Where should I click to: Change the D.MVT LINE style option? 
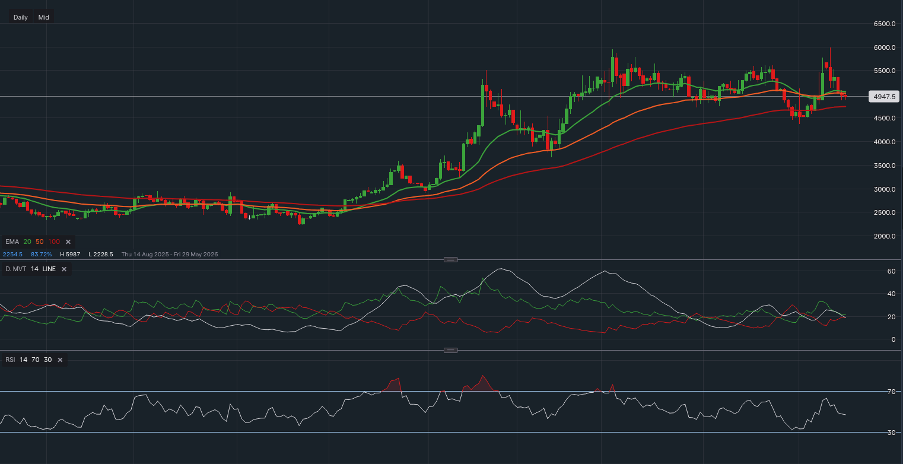click(x=48, y=269)
